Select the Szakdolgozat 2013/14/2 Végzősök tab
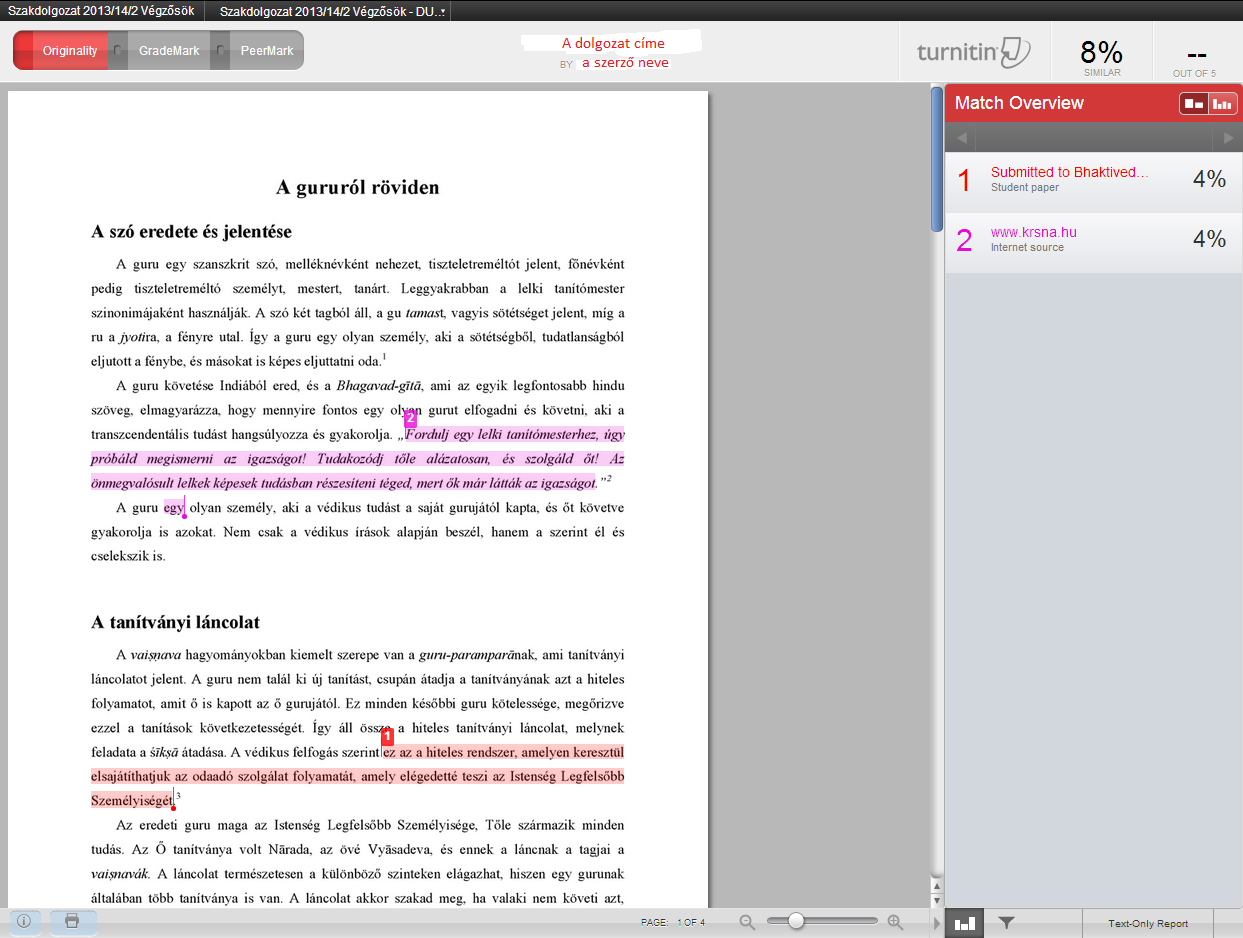 tap(100, 11)
